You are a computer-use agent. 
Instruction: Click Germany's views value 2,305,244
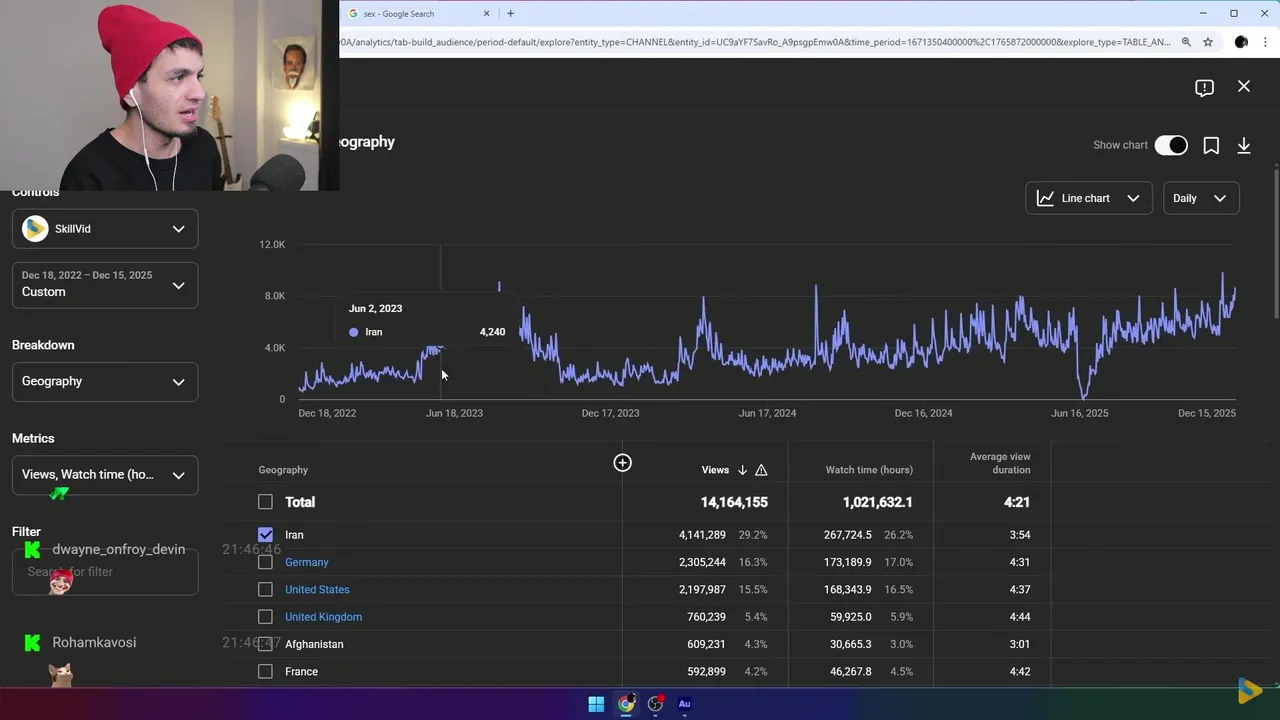click(702, 562)
